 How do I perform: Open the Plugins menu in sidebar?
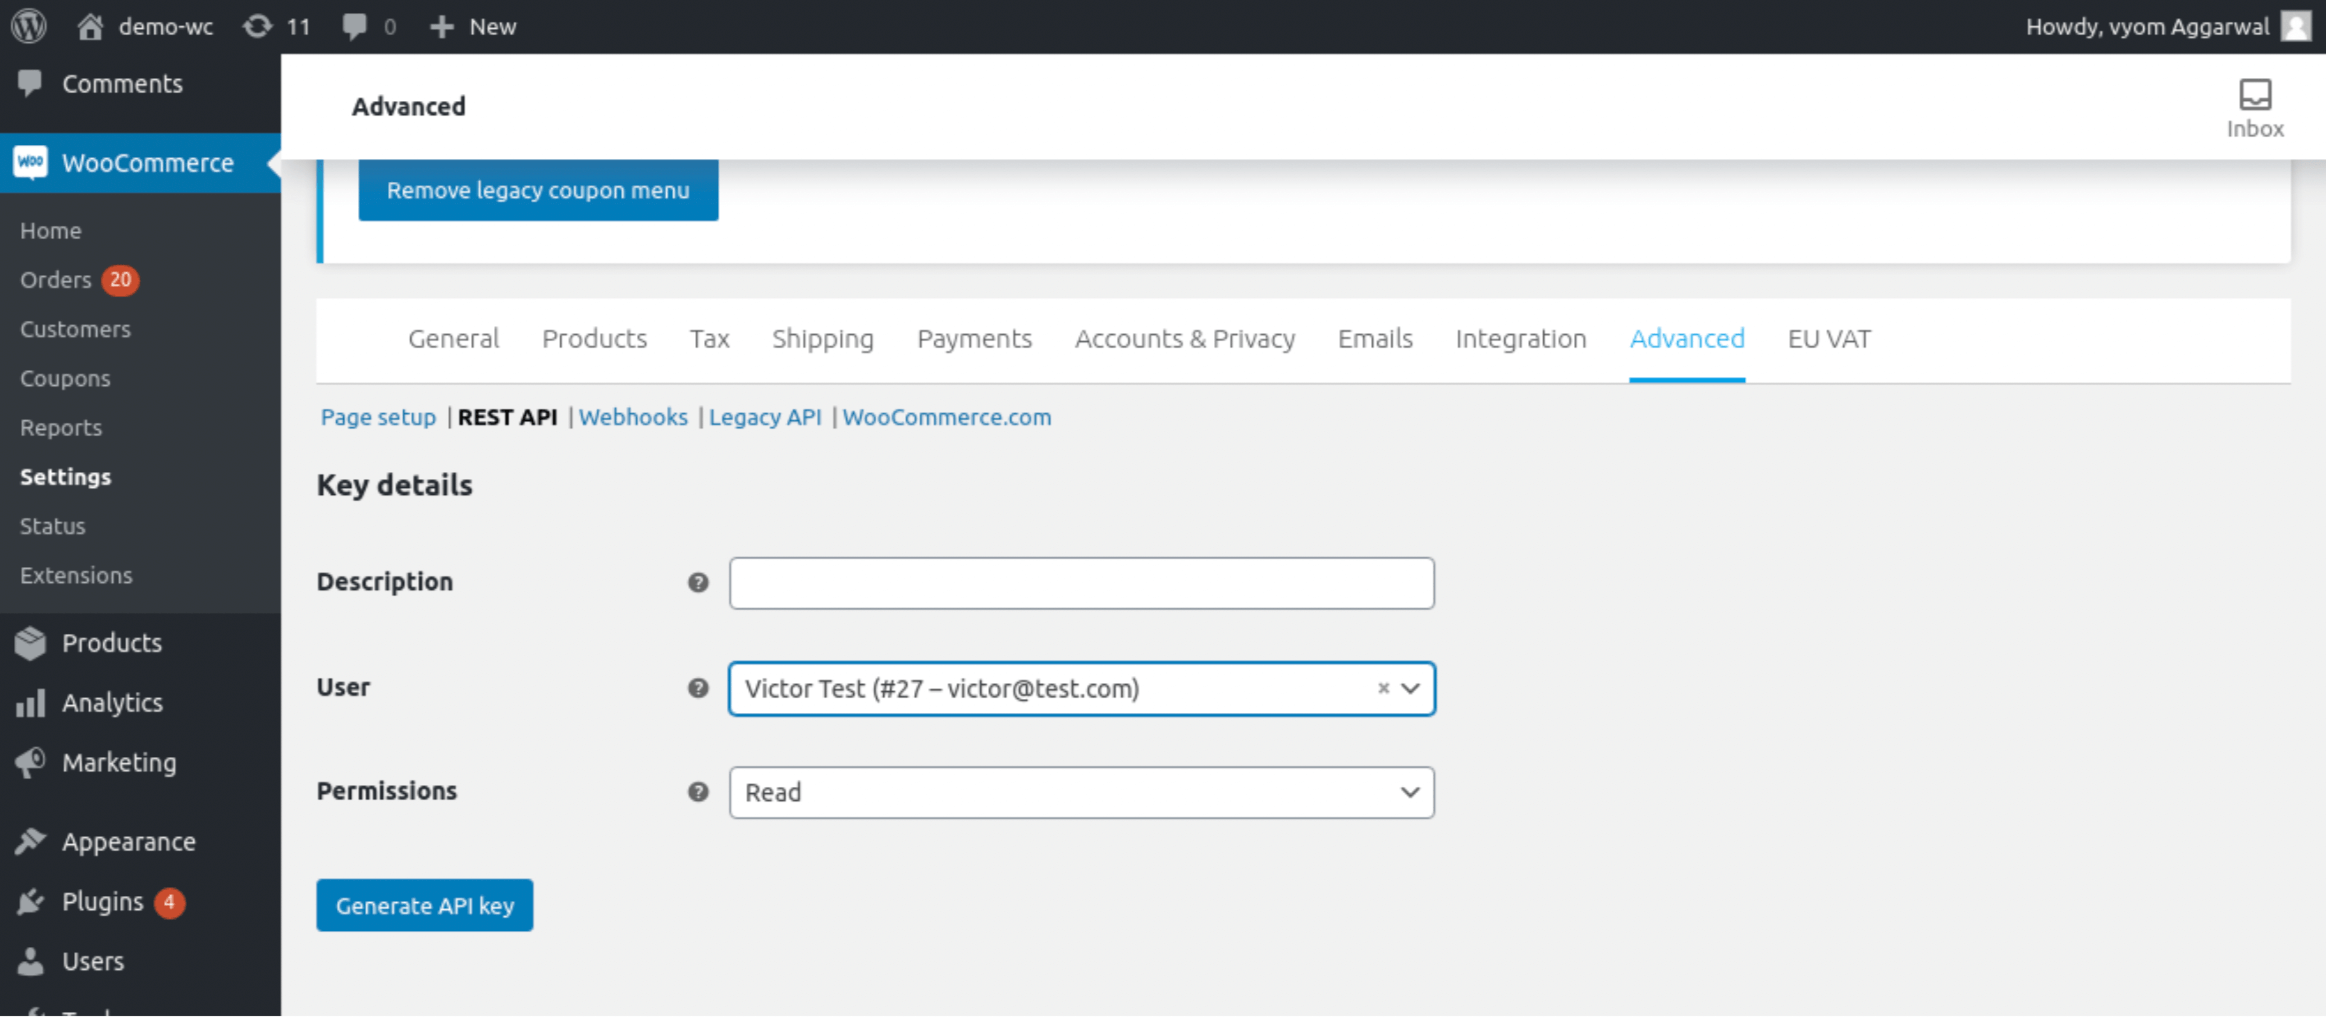[x=102, y=902]
